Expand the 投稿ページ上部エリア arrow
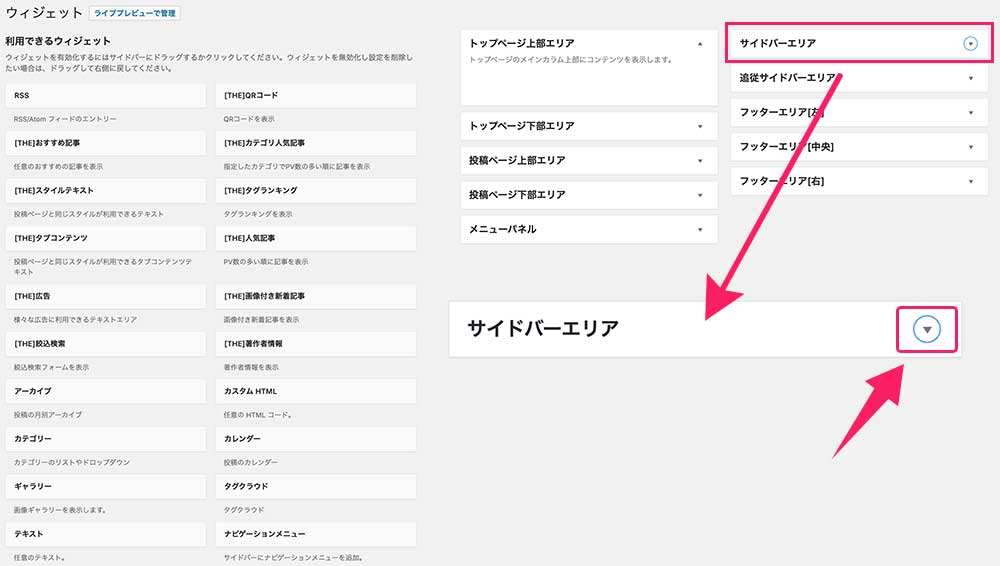1000x566 pixels. pos(700,161)
